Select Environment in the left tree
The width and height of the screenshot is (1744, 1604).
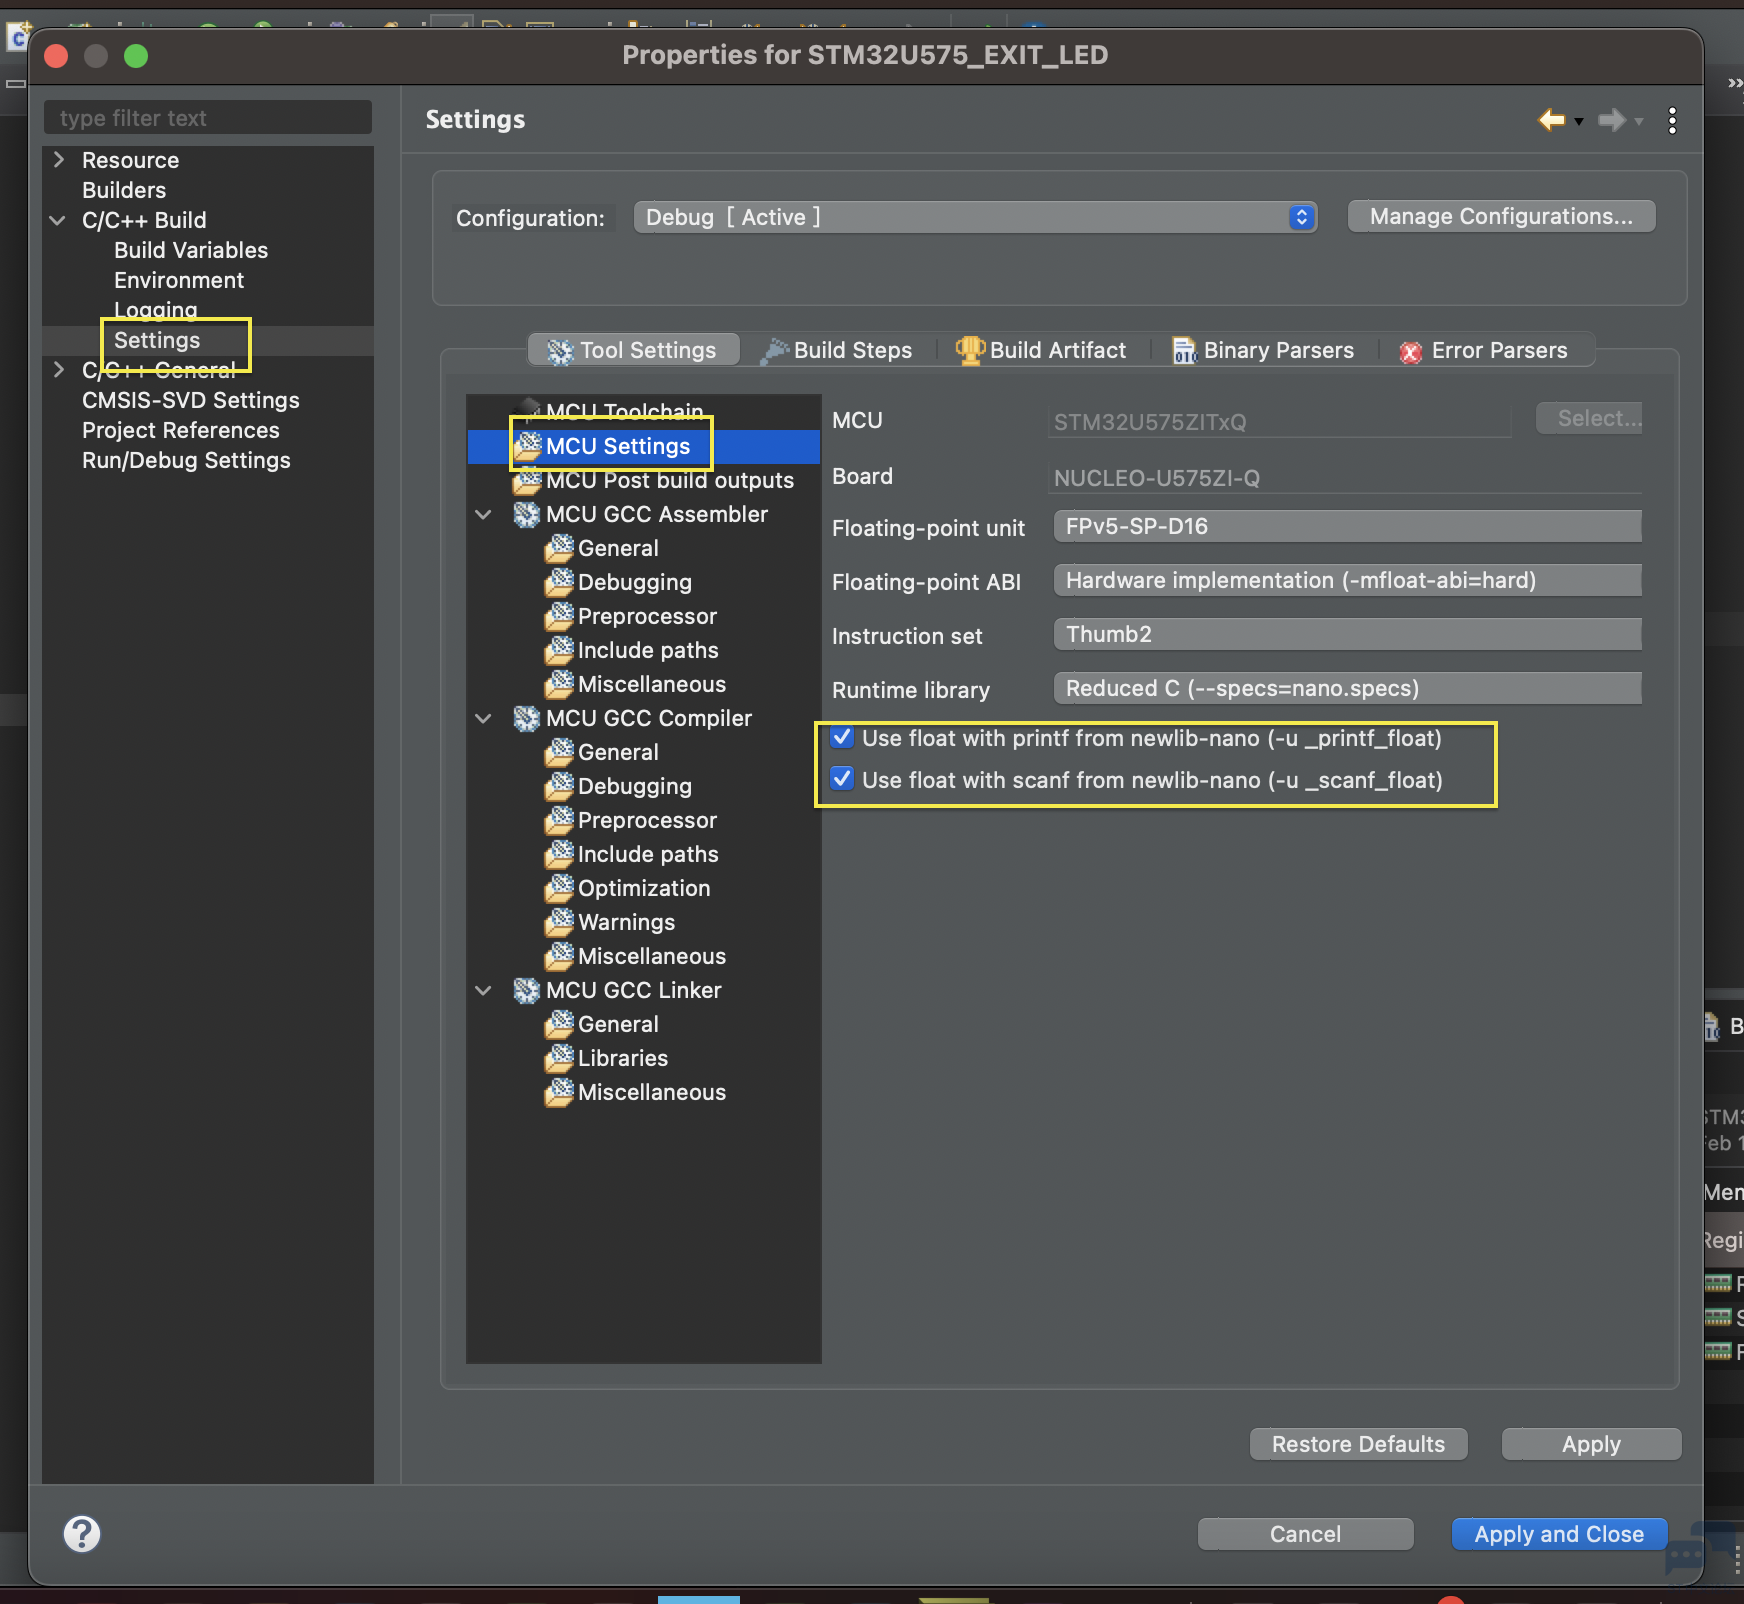[x=179, y=280]
